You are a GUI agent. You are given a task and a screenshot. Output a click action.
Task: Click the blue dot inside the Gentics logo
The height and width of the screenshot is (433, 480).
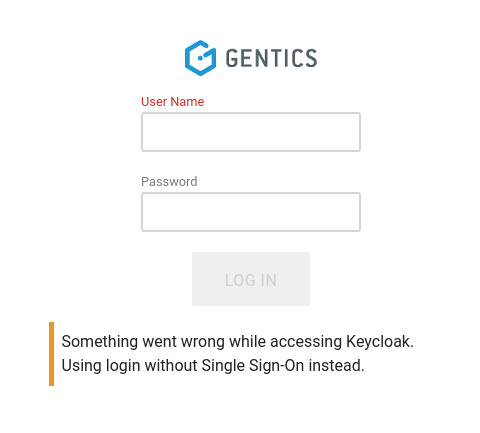[200, 58]
